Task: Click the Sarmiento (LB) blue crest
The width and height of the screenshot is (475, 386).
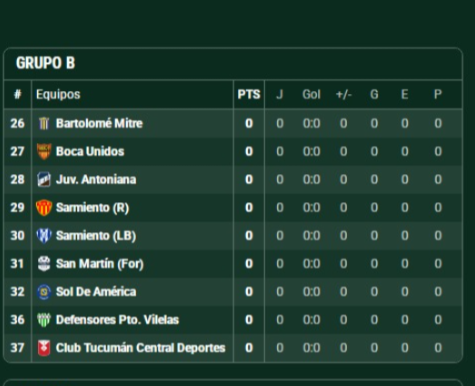Action: [x=44, y=235]
